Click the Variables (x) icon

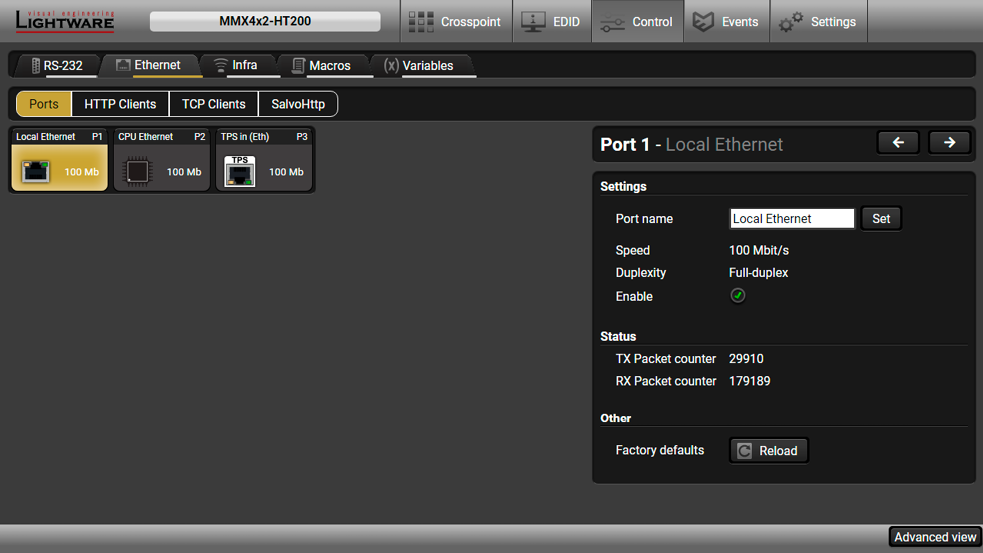pyautogui.click(x=391, y=65)
